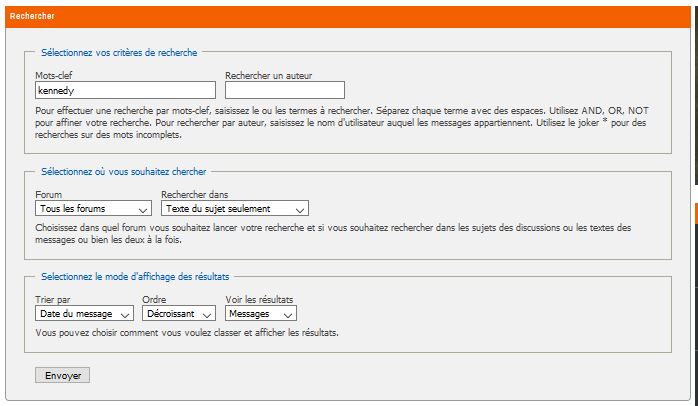Focus the Rechercher un auteur text box
698x406 pixels.
click(284, 90)
